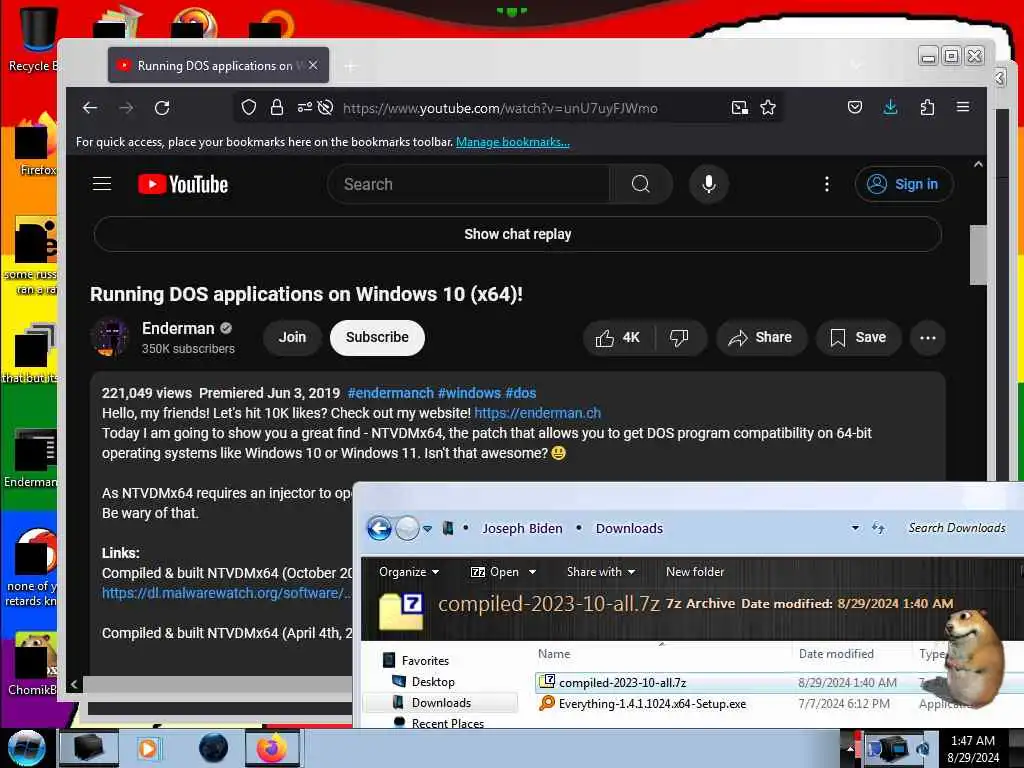Go to YouTube home via logo

pyautogui.click(x=183, y=184)
